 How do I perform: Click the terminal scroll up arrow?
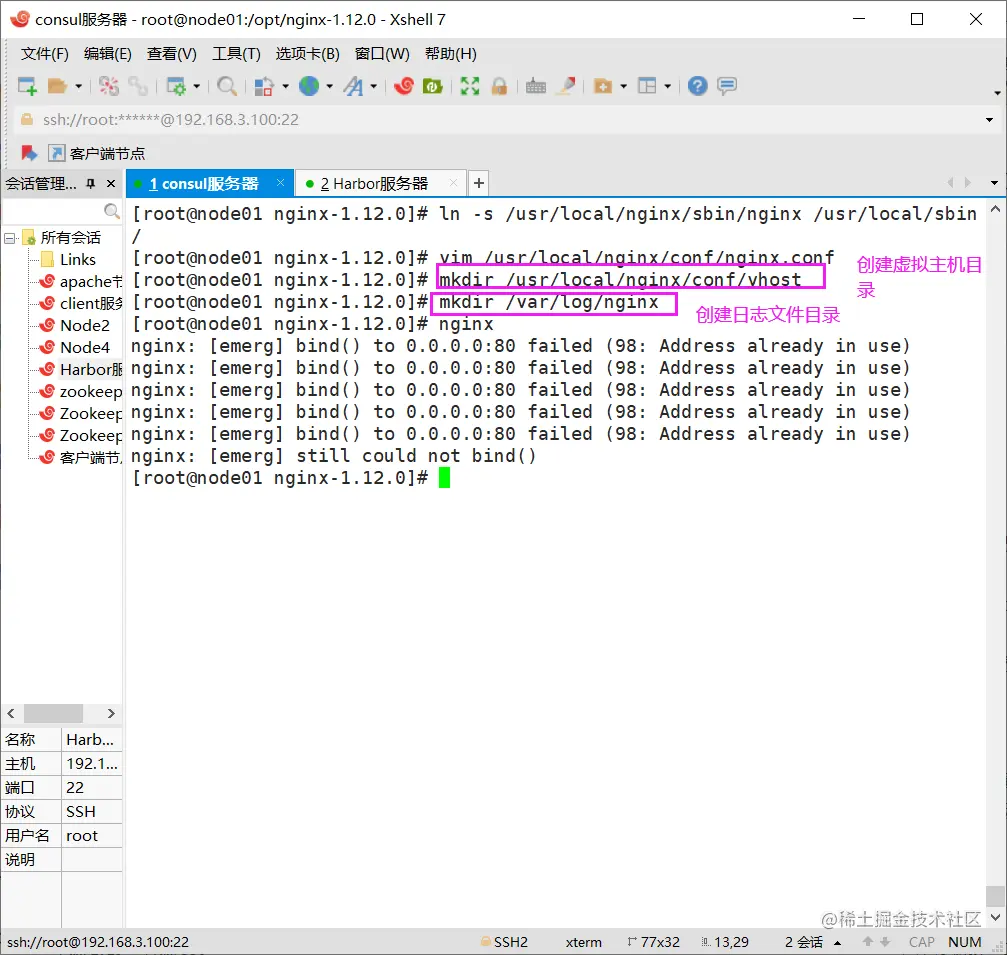point(995,209)
